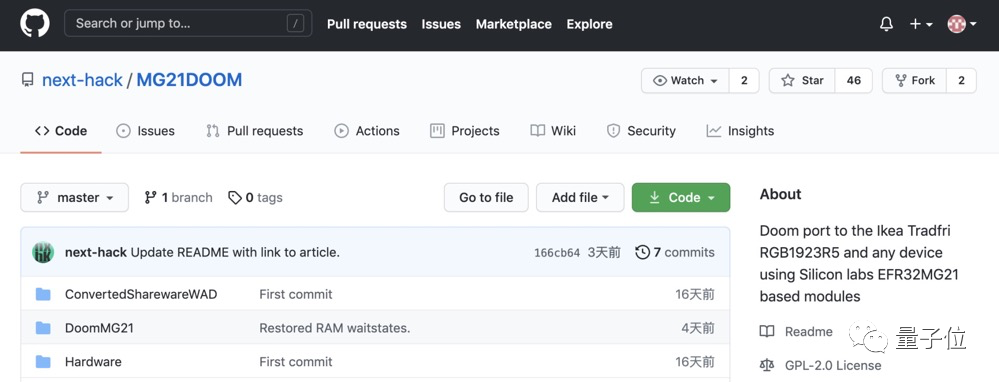Open the green Code download dropdown

pos(681,197)
